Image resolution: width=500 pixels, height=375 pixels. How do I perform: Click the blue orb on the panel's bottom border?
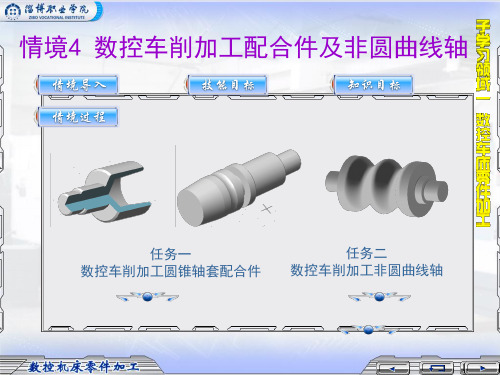coord(368,330)
